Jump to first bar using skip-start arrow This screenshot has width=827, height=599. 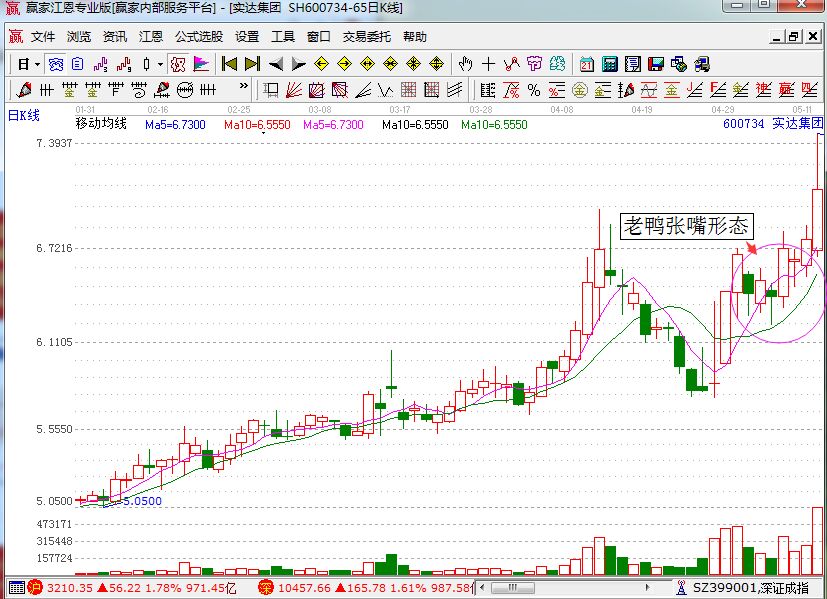[229, 64]
